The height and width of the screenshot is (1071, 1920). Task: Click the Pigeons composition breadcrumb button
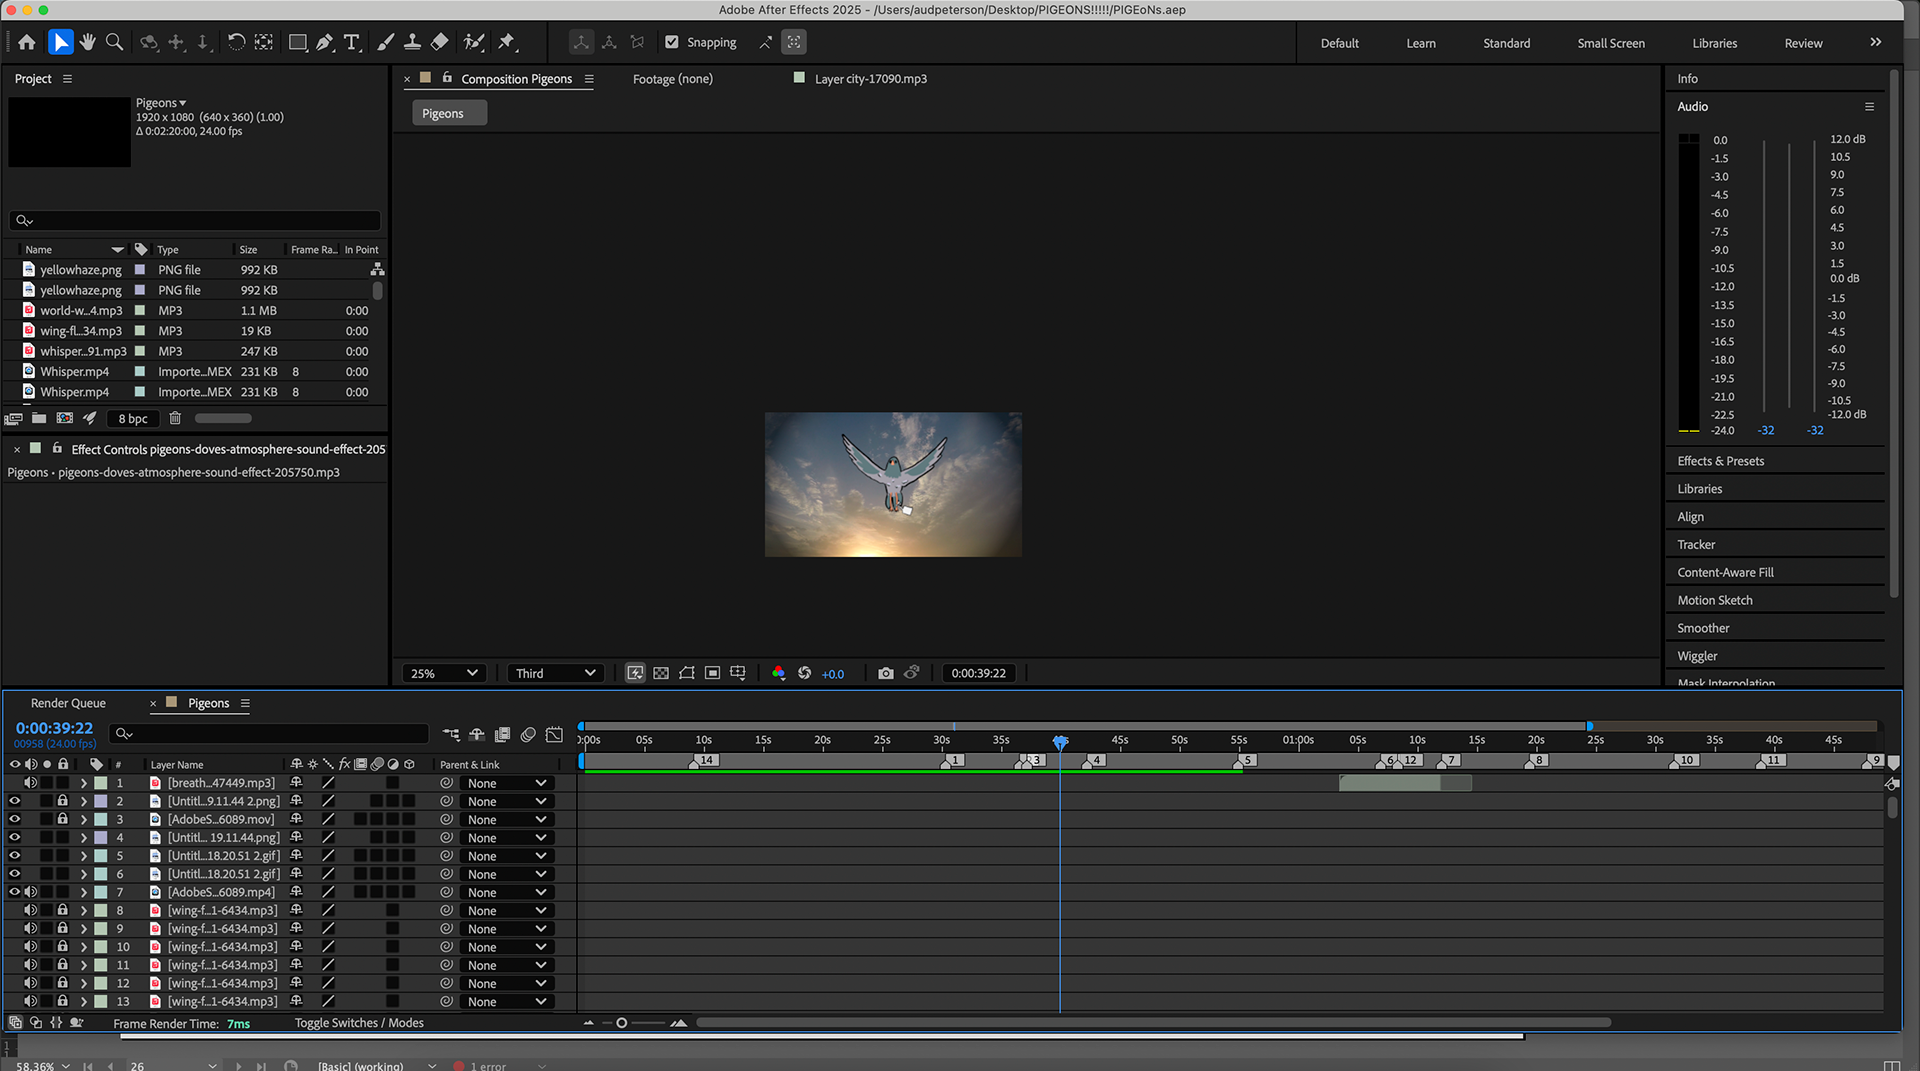(x=449, y=113)
